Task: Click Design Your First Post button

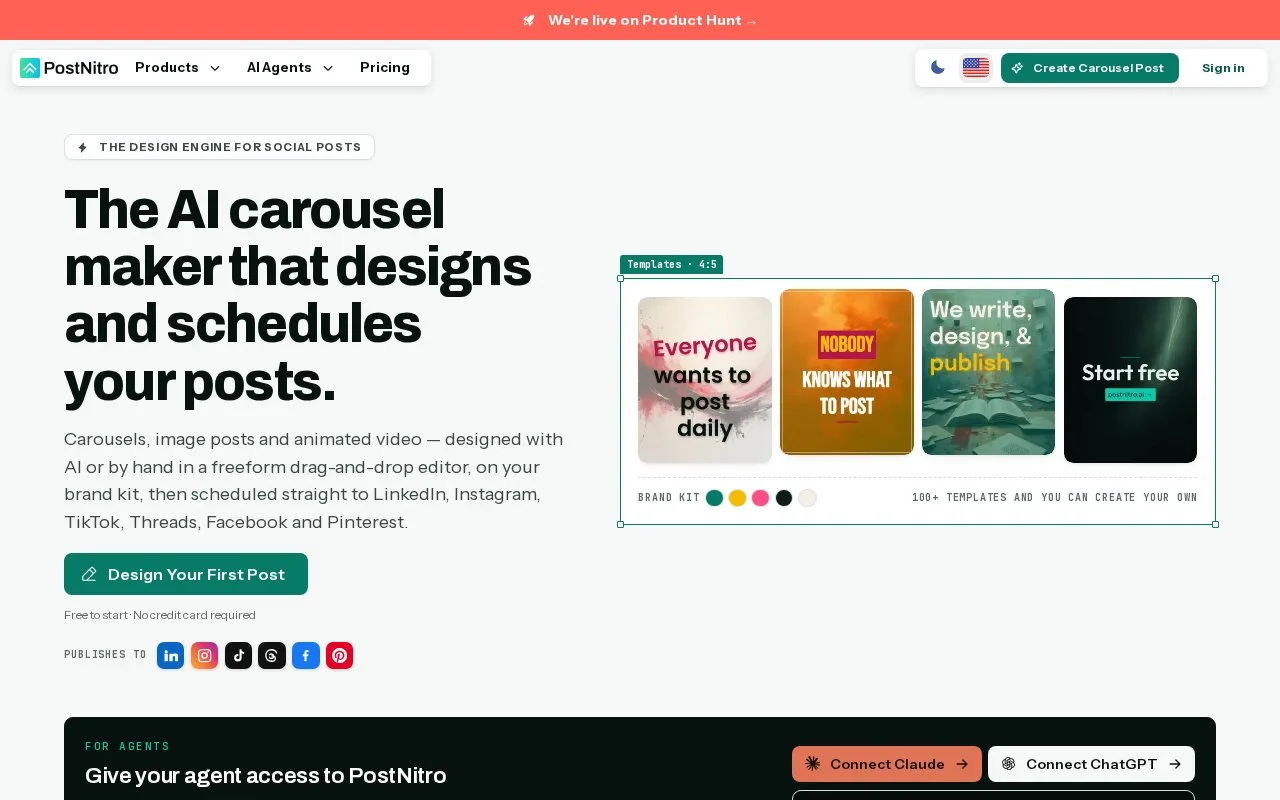Action: tap(186, 574)
